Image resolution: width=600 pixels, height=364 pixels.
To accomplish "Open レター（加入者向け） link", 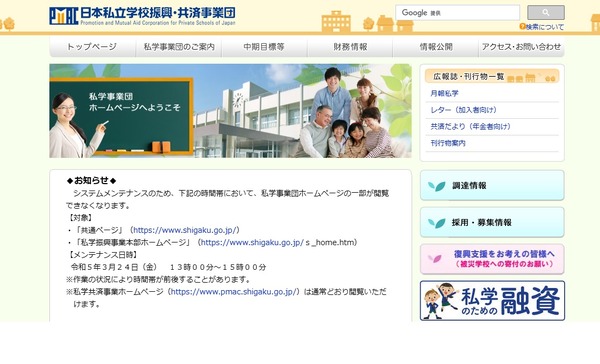I will click(463, 110).
